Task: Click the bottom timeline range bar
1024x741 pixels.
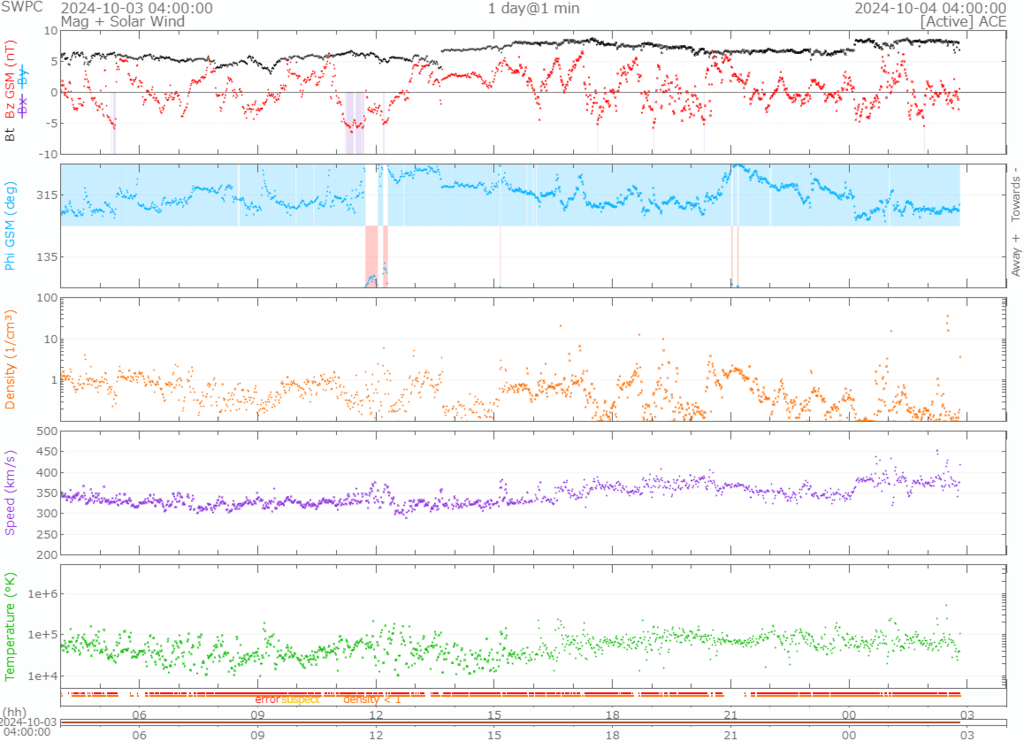Action: (510, 722)
